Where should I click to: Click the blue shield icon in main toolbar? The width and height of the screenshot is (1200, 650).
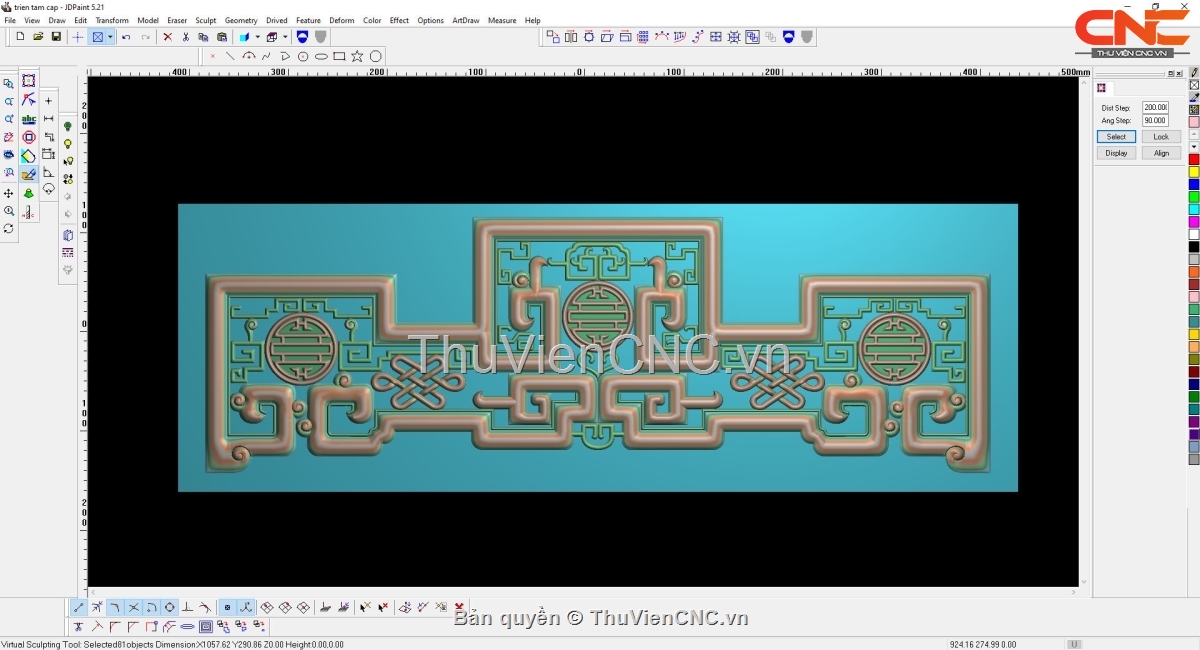click(x=302, y=37)
